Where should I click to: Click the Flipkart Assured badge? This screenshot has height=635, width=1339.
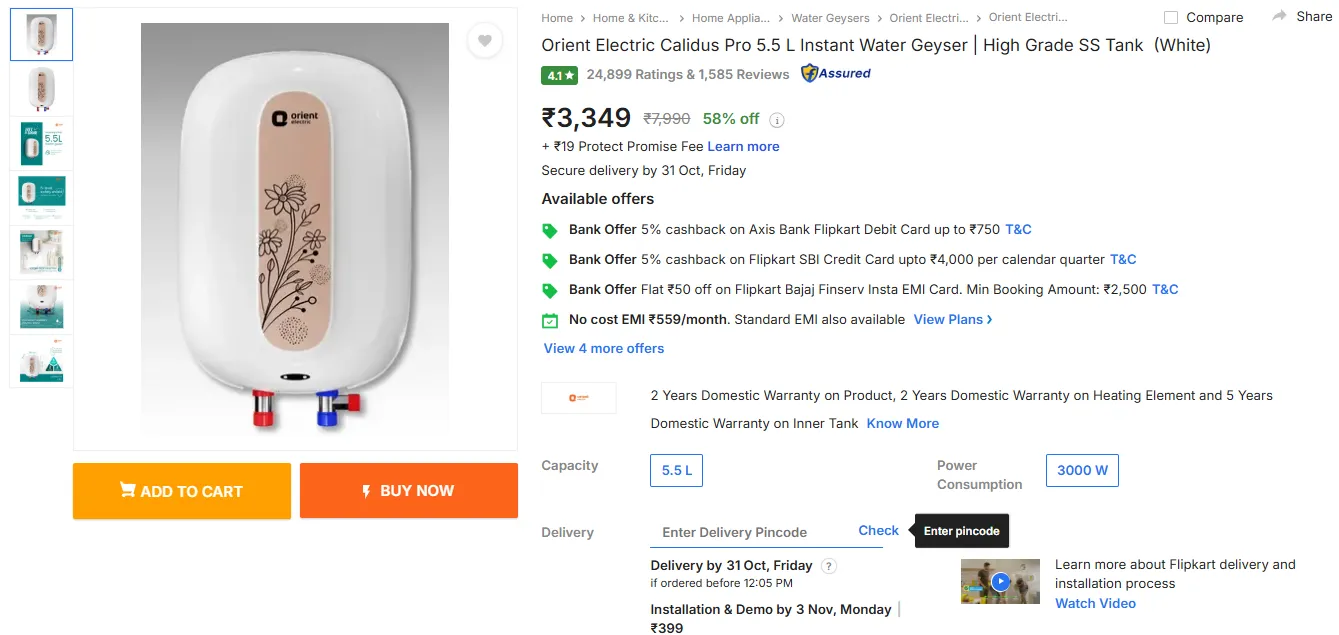836,74
